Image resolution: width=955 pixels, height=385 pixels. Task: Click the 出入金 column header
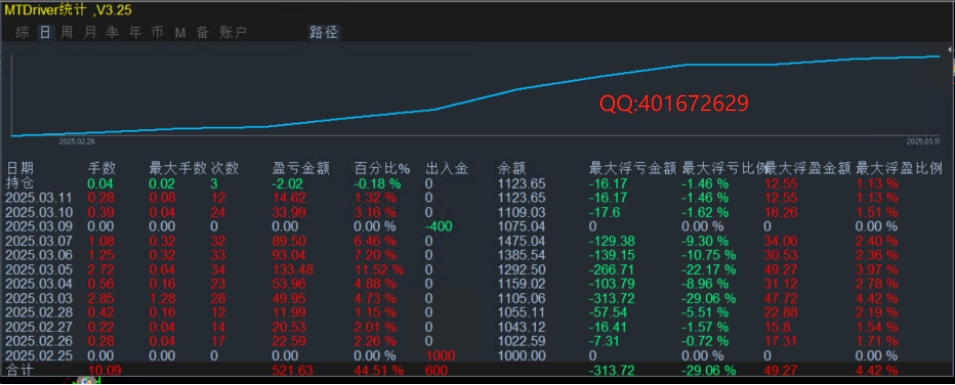click(x=446, y=168)
